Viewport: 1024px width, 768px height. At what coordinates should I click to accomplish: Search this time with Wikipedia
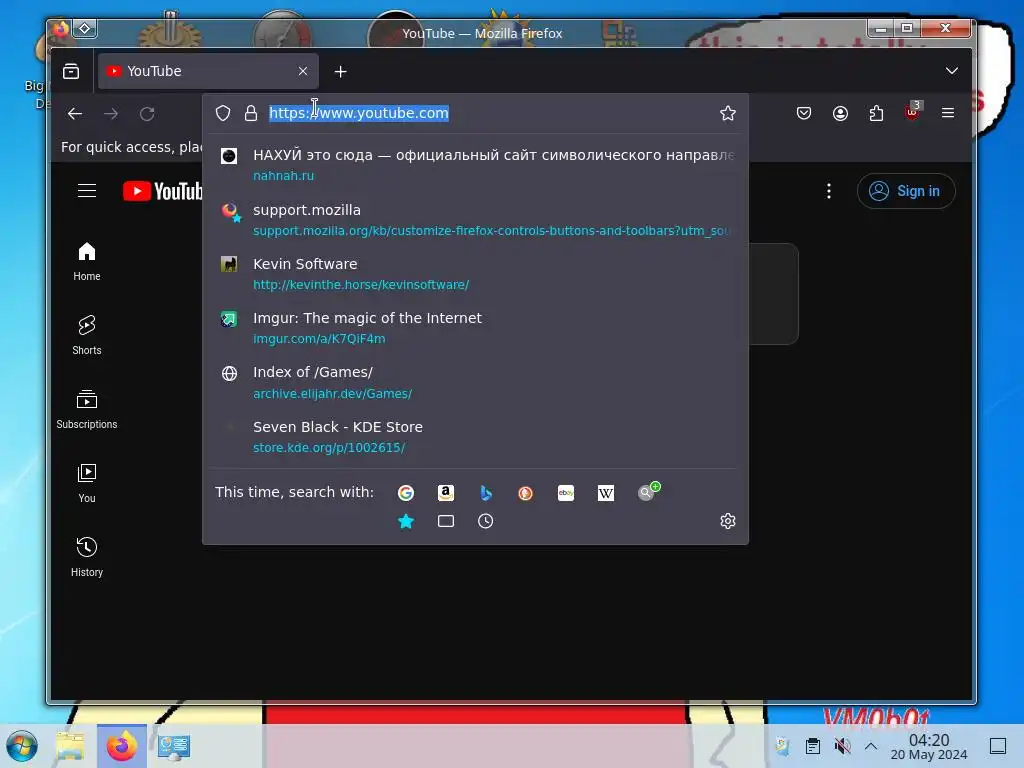[606, 493]
